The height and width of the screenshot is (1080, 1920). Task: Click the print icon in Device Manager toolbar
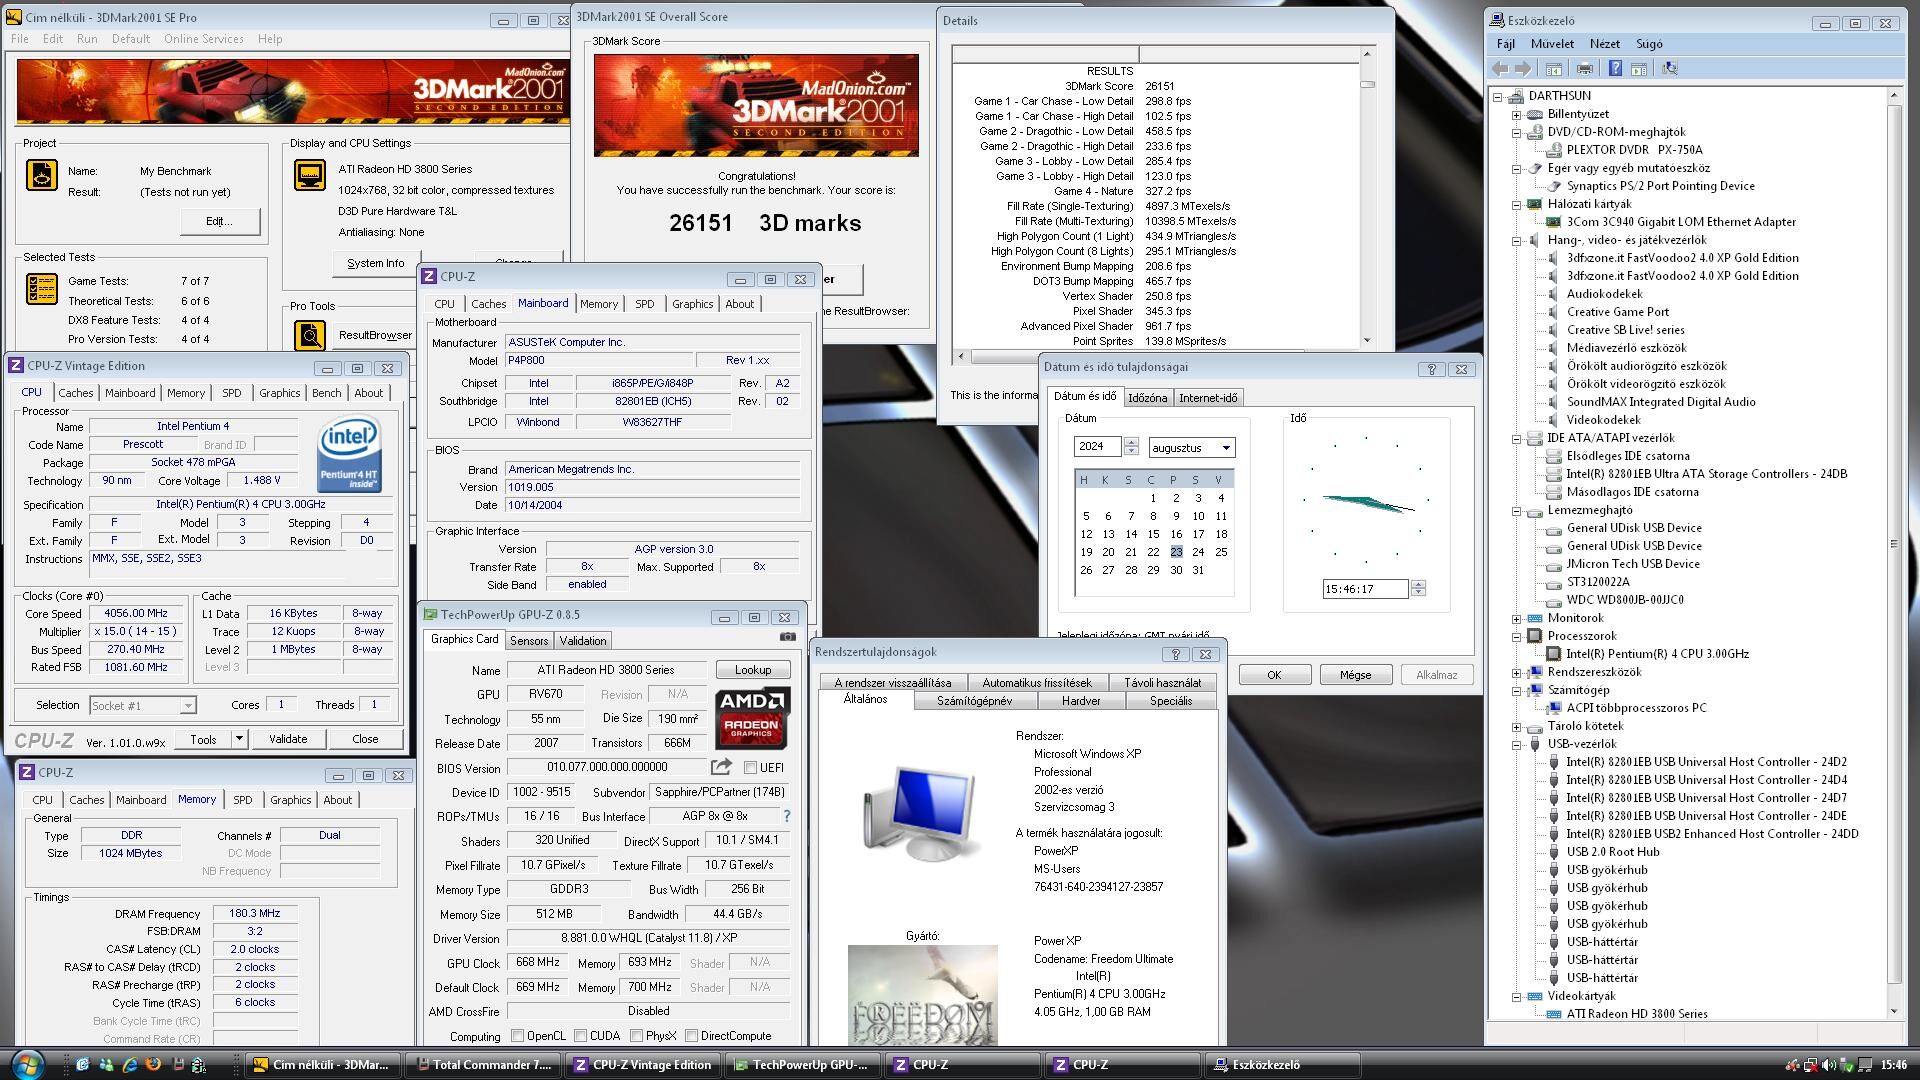(1584, 69)
